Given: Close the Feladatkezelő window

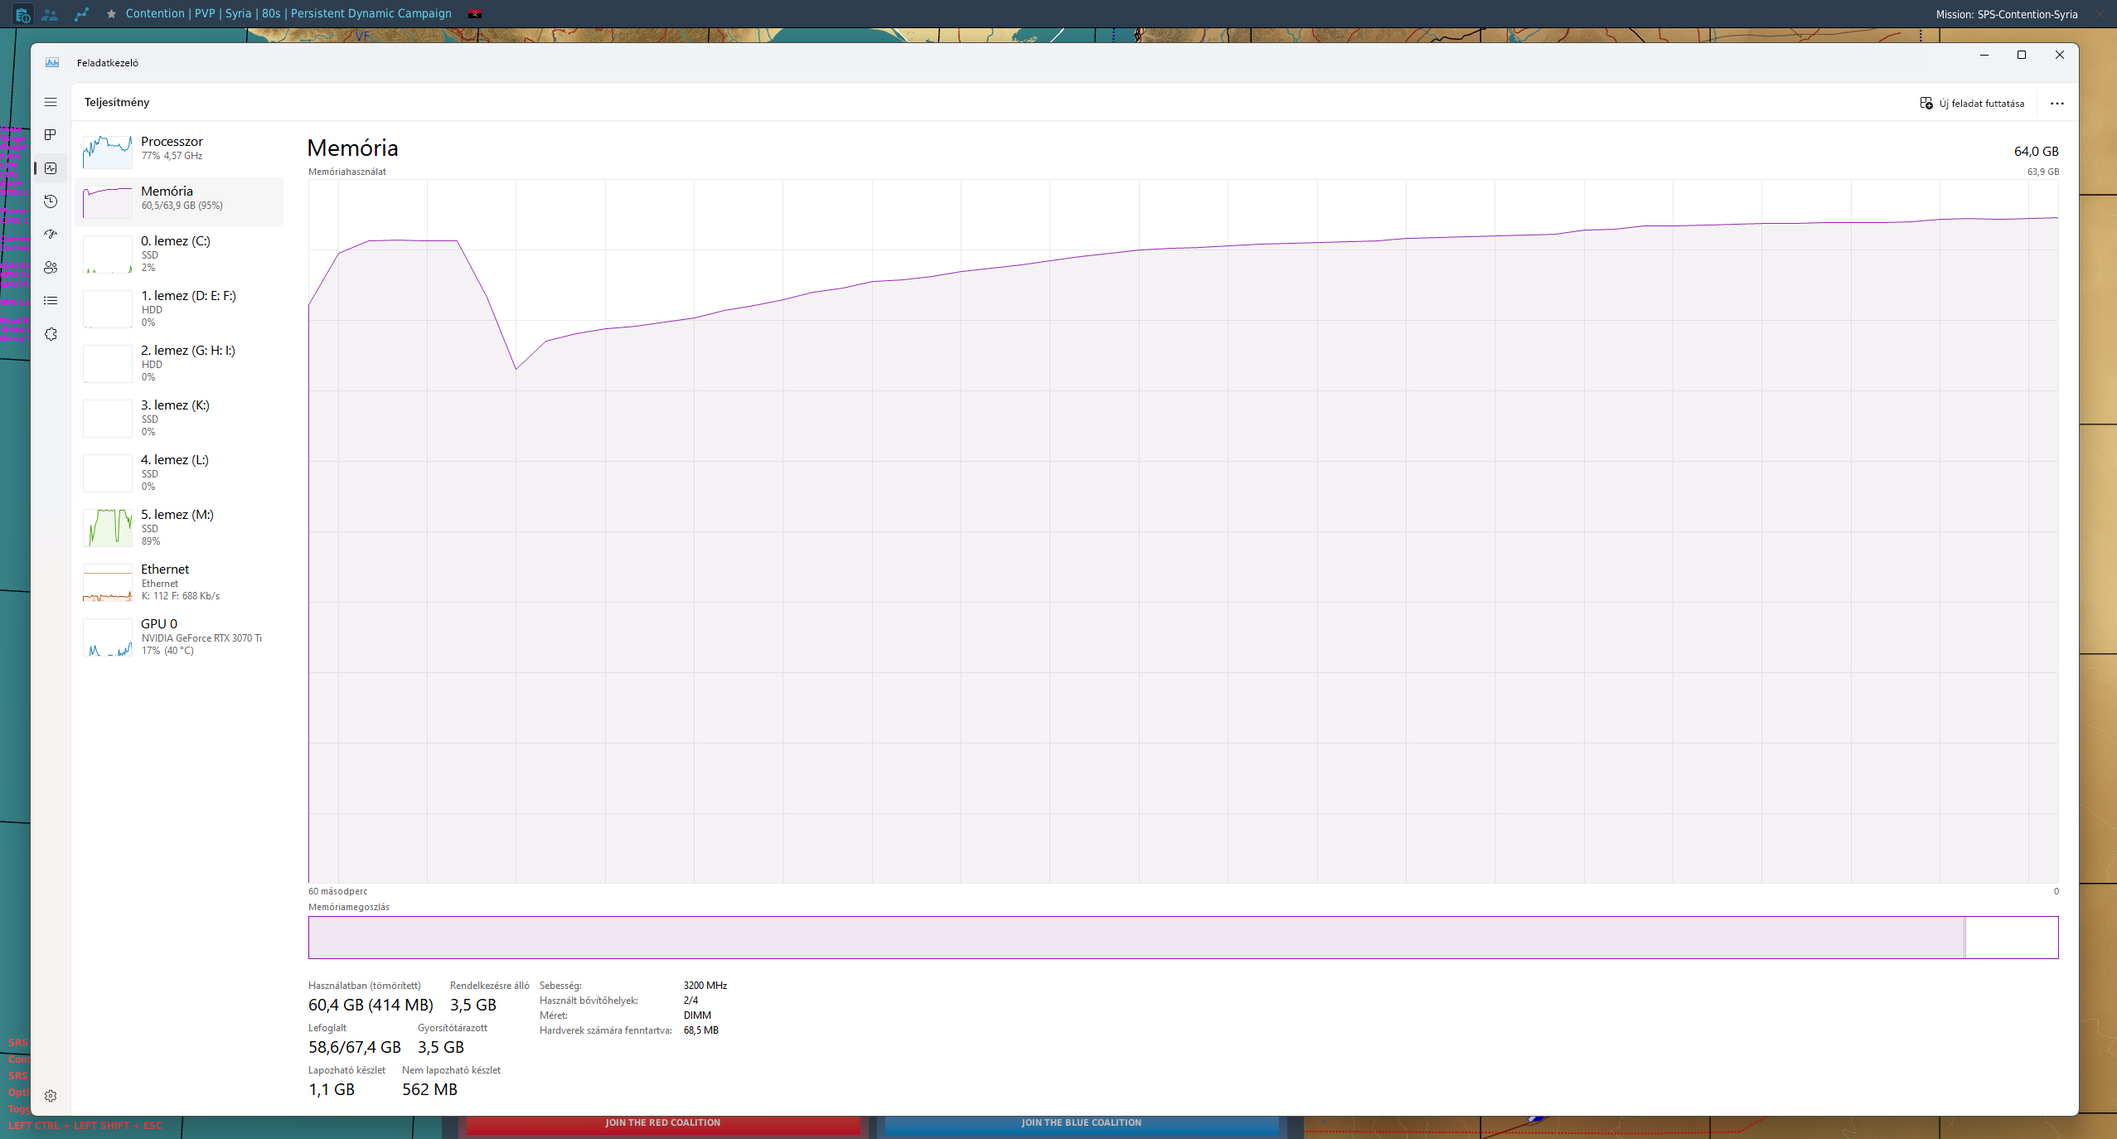Looking at the screenshot, I should tap(2059, 55).
